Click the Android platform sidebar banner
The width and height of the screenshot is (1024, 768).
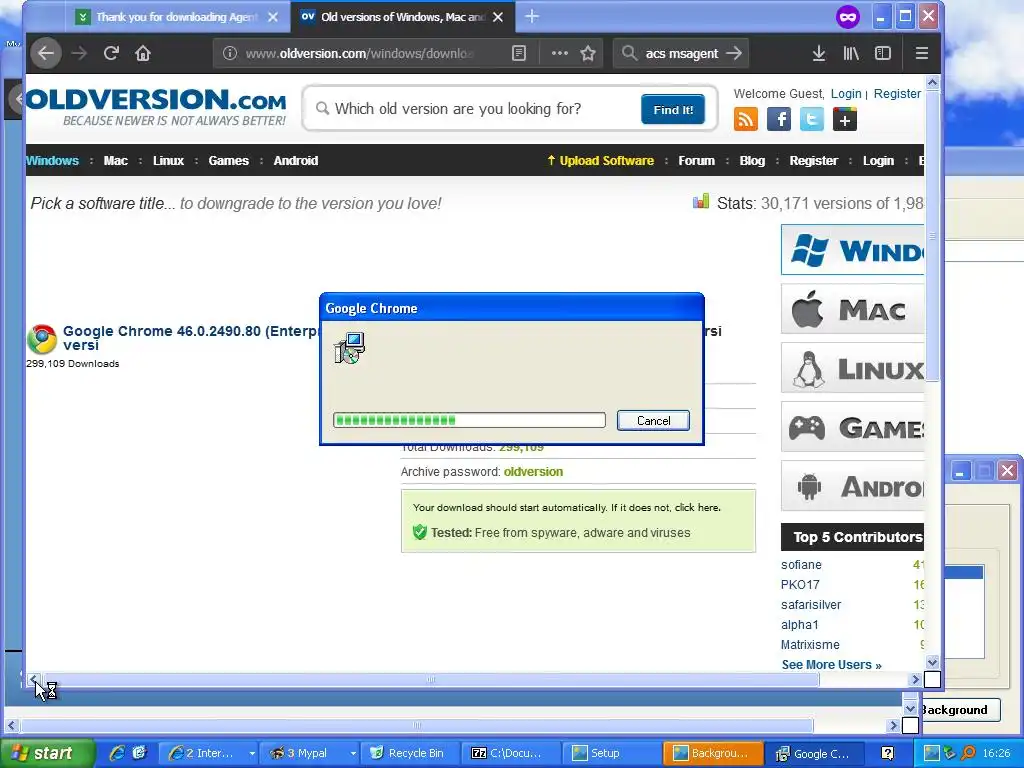[x=852, y=486]
